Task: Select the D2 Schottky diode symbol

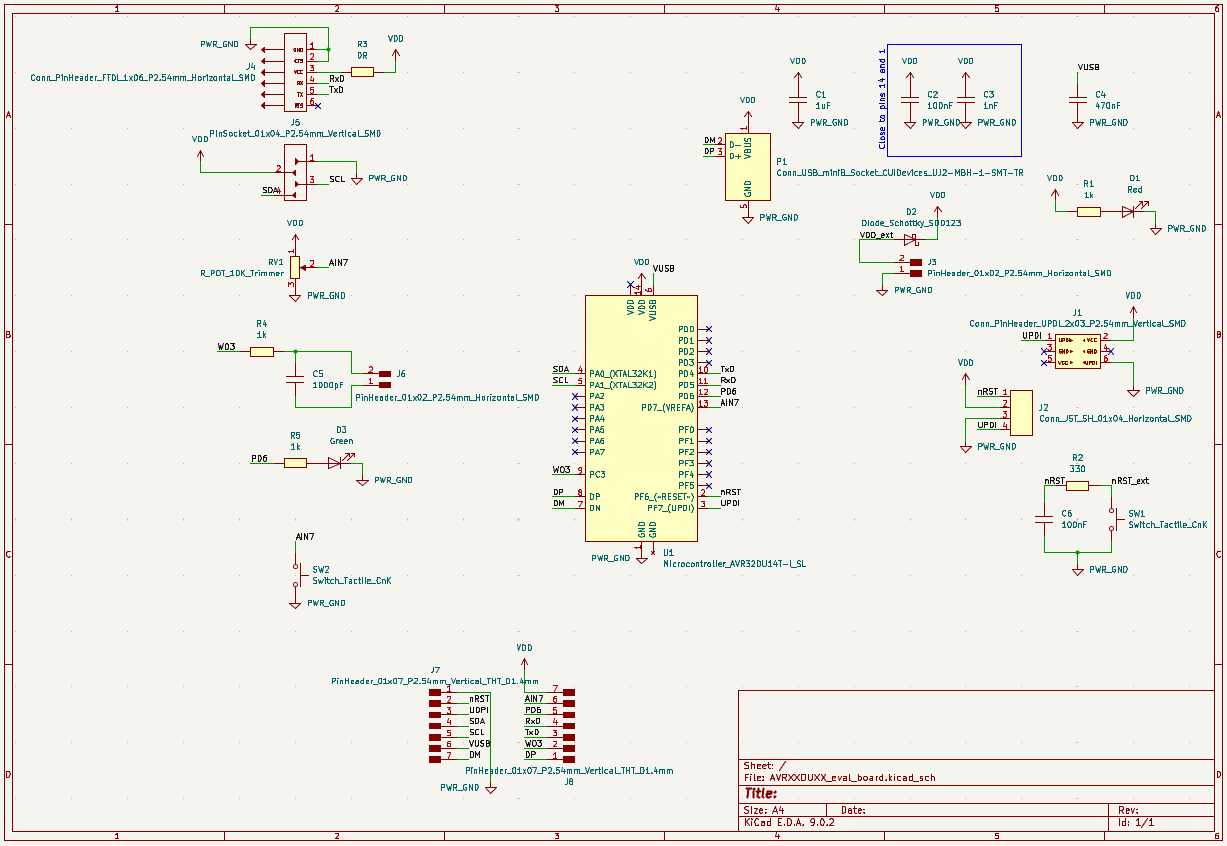Action: click(910, 239)
